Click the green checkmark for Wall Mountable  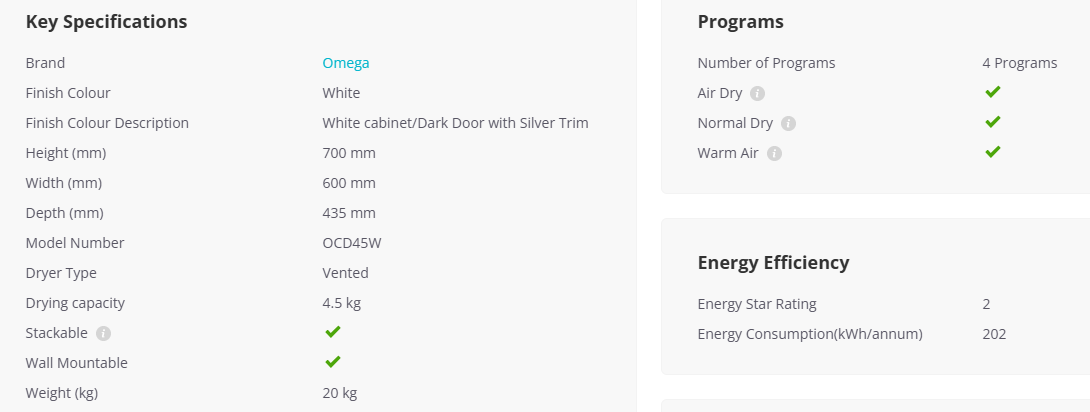coord(333,362)
